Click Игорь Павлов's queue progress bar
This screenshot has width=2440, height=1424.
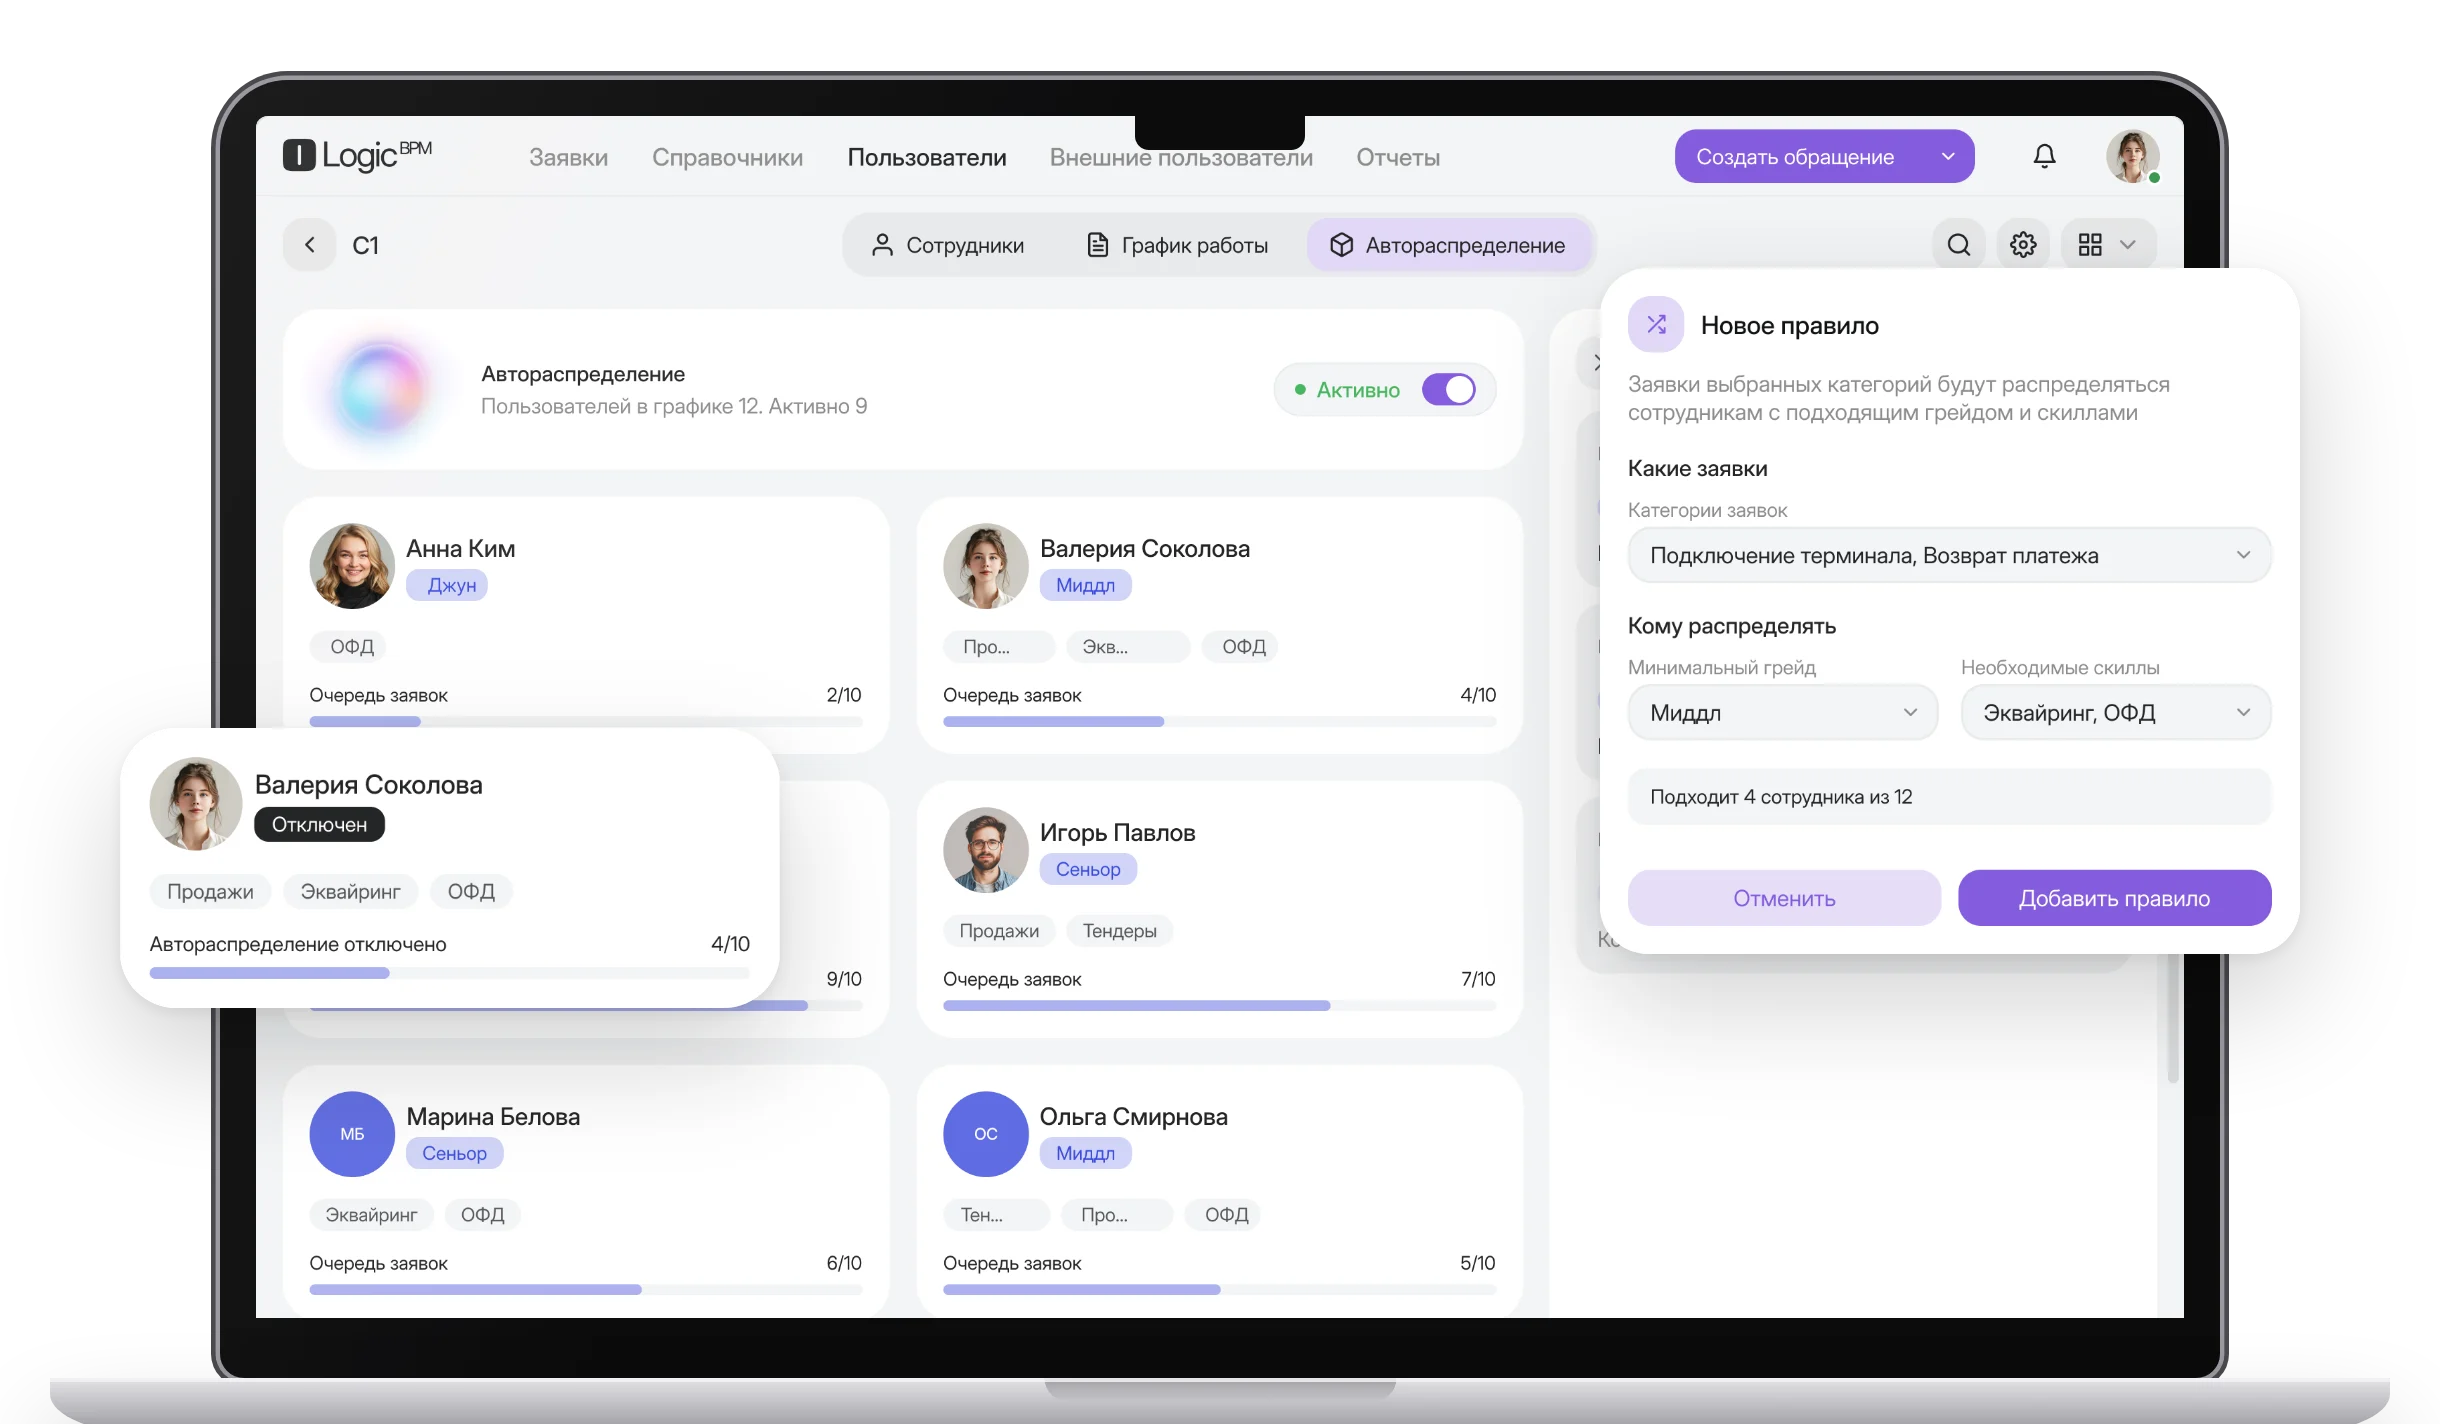(1219, 1005)
